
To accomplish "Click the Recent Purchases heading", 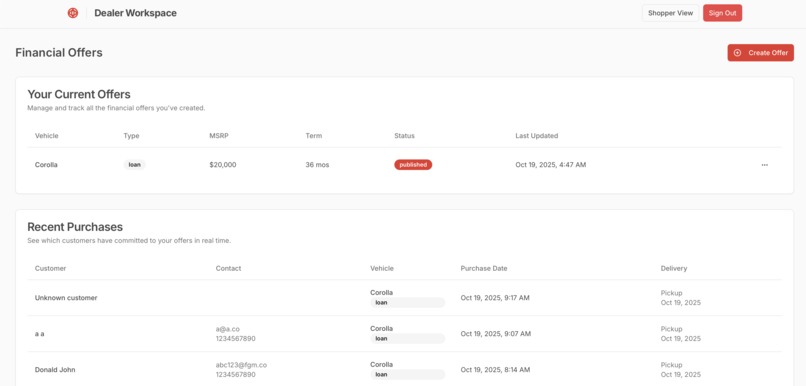I will [75, 227].
